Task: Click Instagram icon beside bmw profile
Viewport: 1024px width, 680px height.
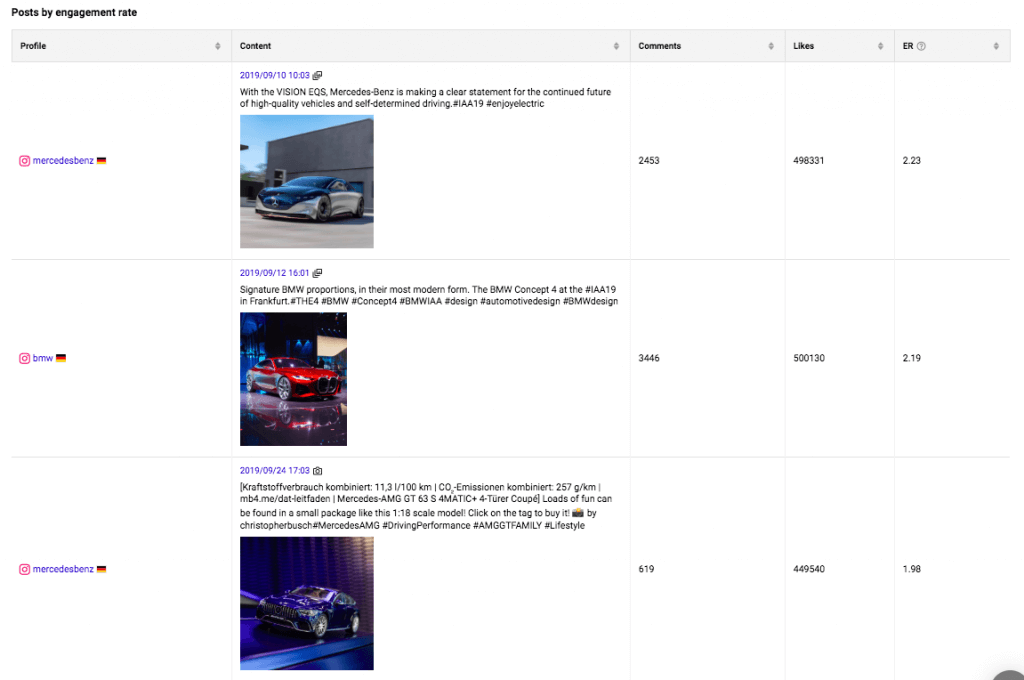Action: (x=24, y=358)
